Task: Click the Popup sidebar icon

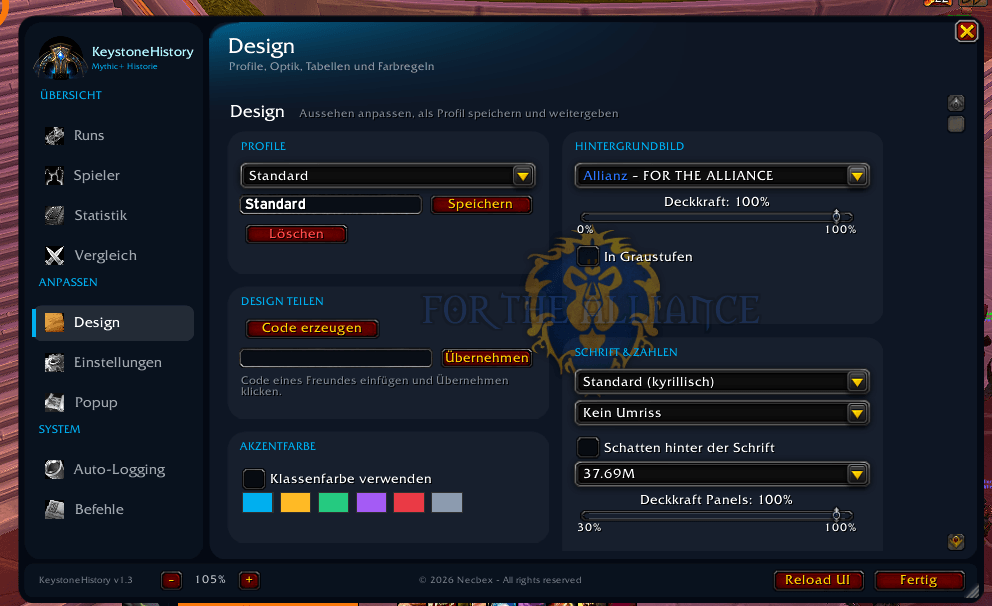Action: [x=54, y=402]
